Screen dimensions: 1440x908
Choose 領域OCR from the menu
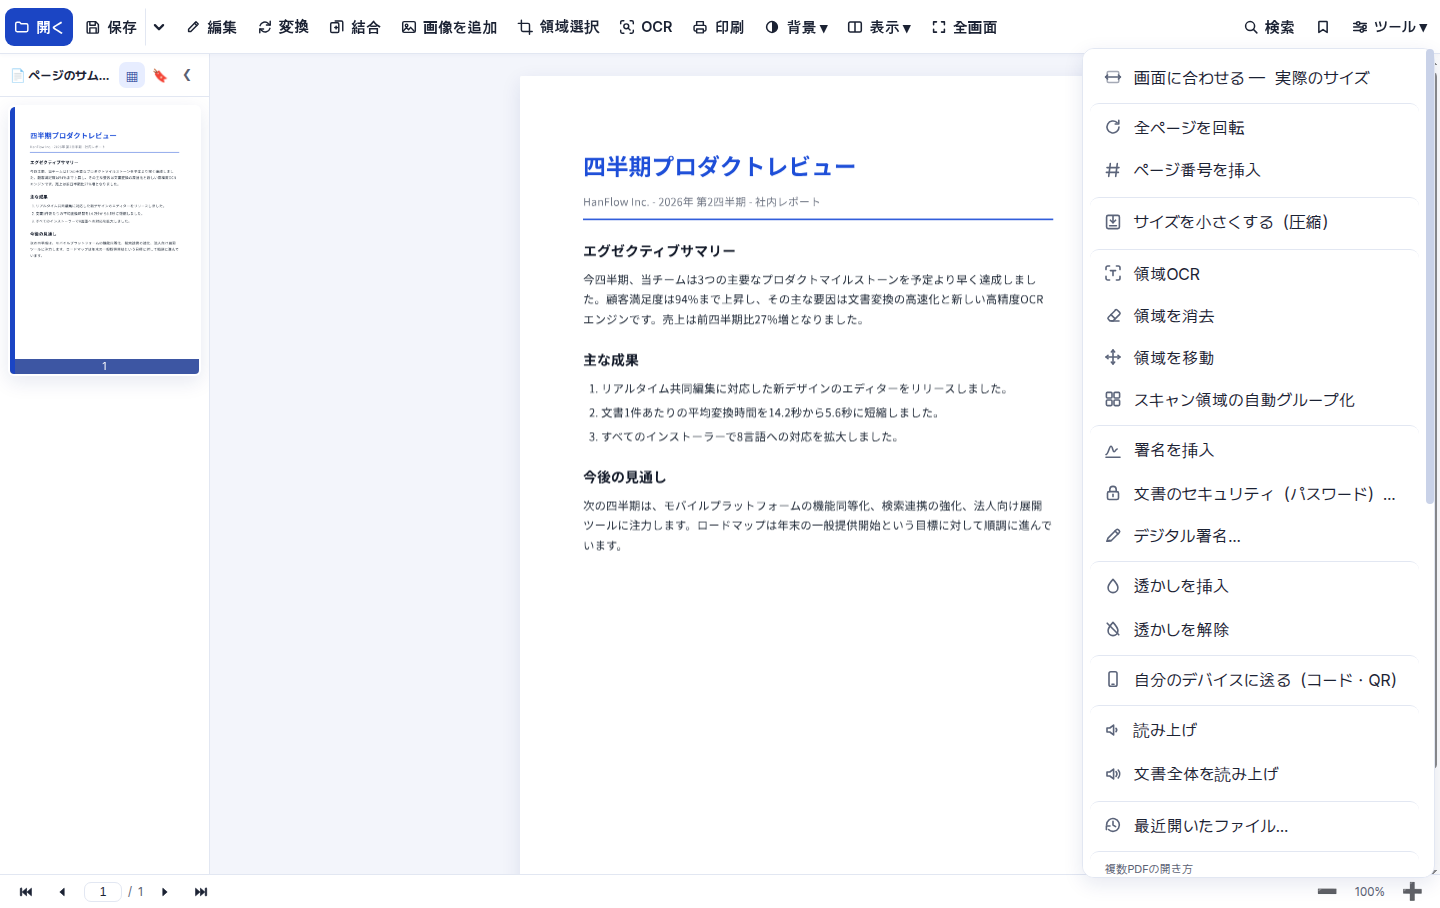coord(1254,274)
